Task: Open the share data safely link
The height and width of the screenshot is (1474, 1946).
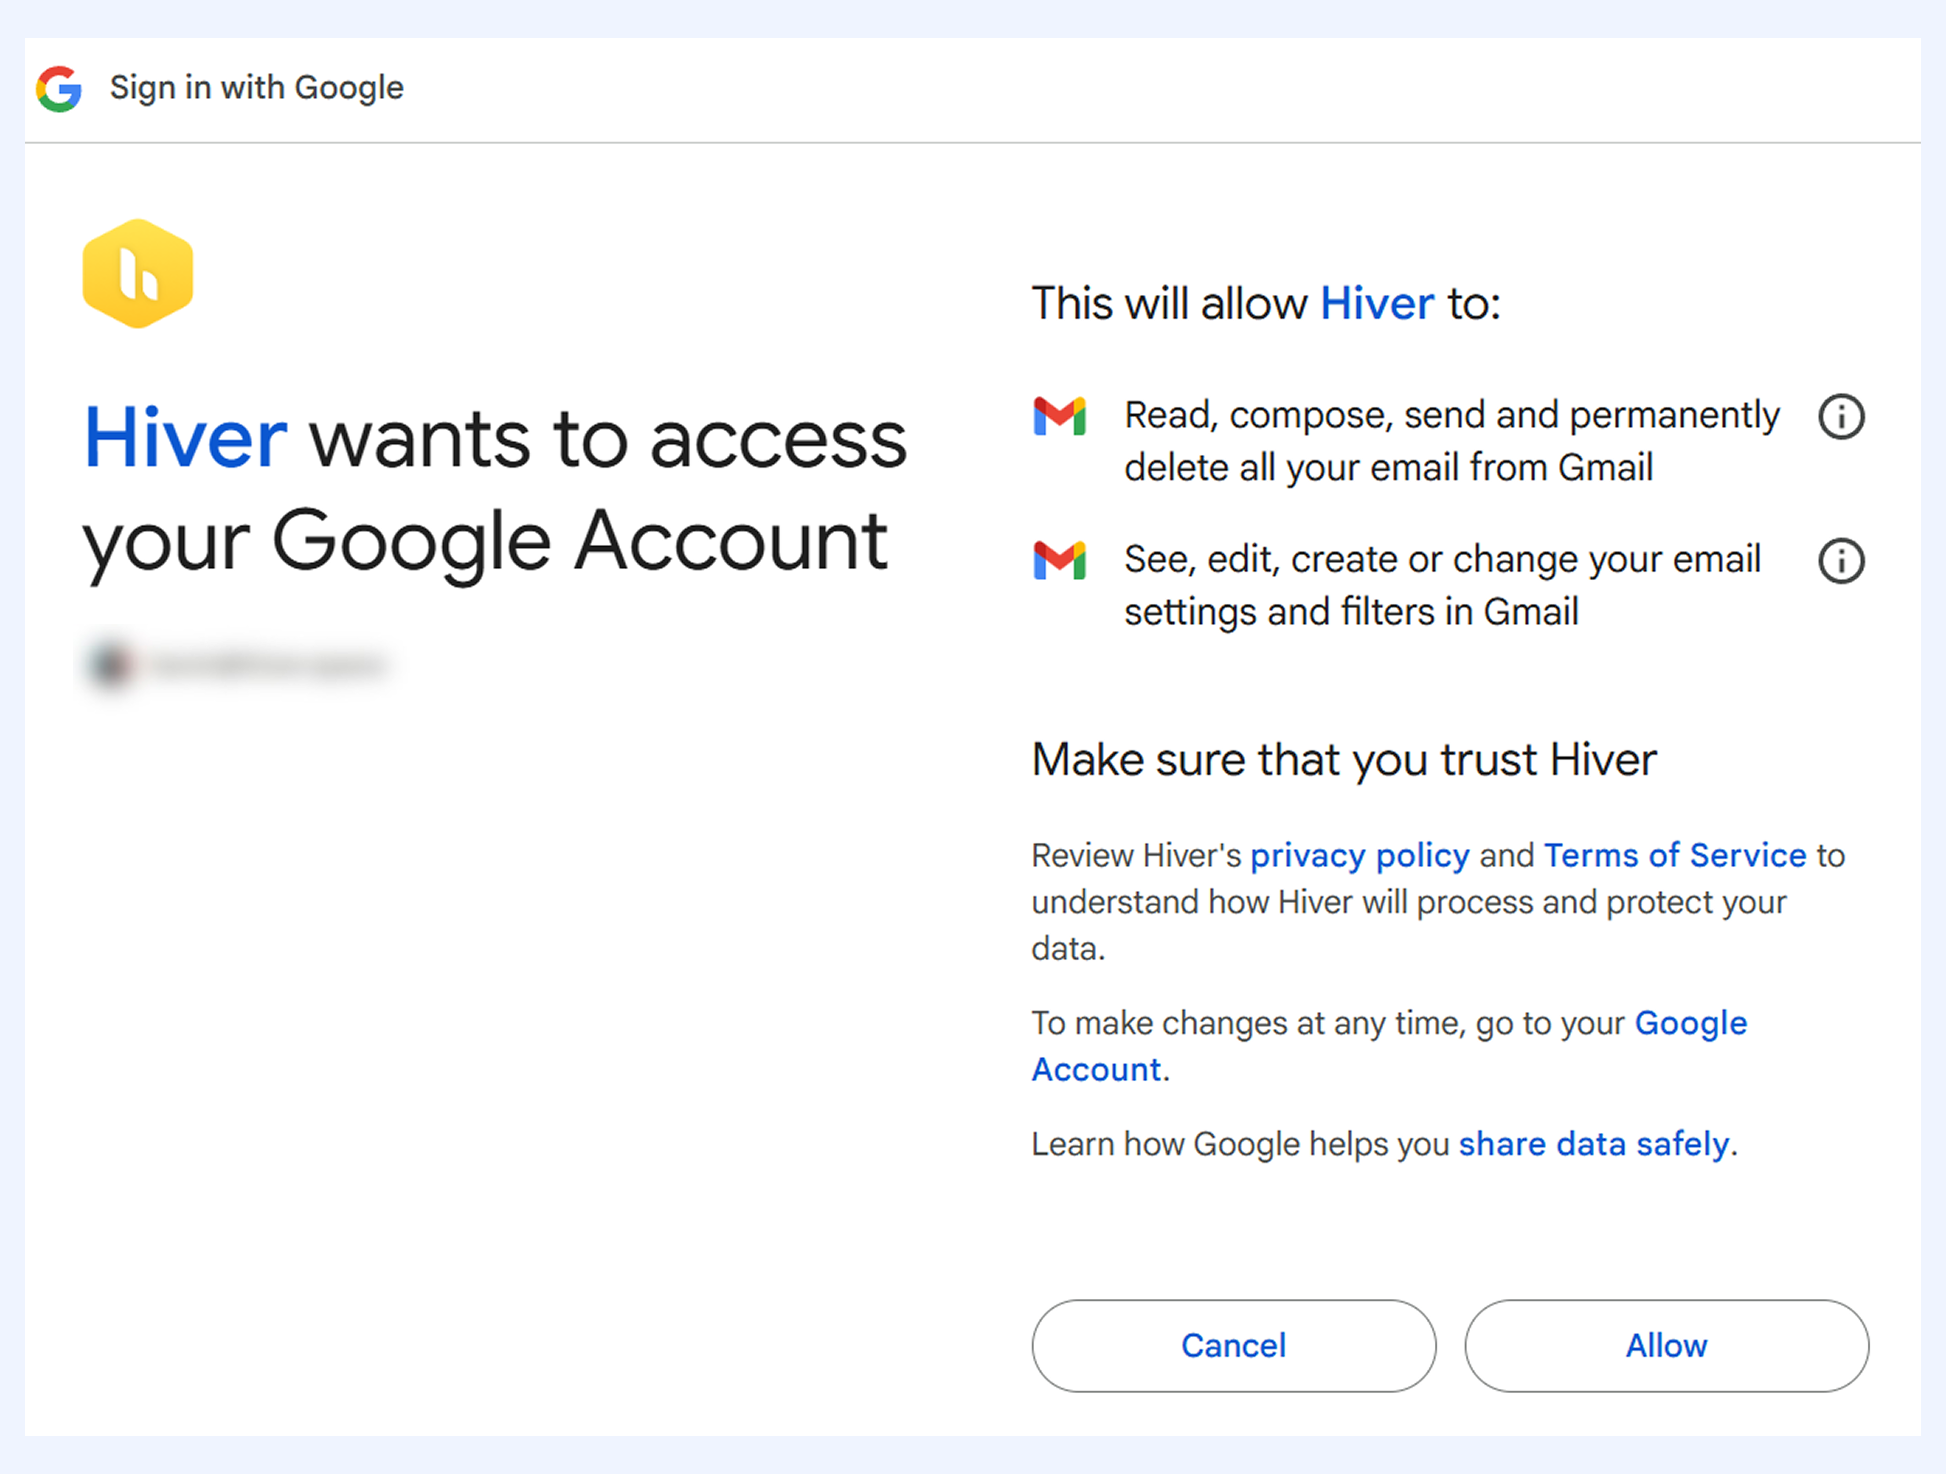Action: tap(1594, 1143)
